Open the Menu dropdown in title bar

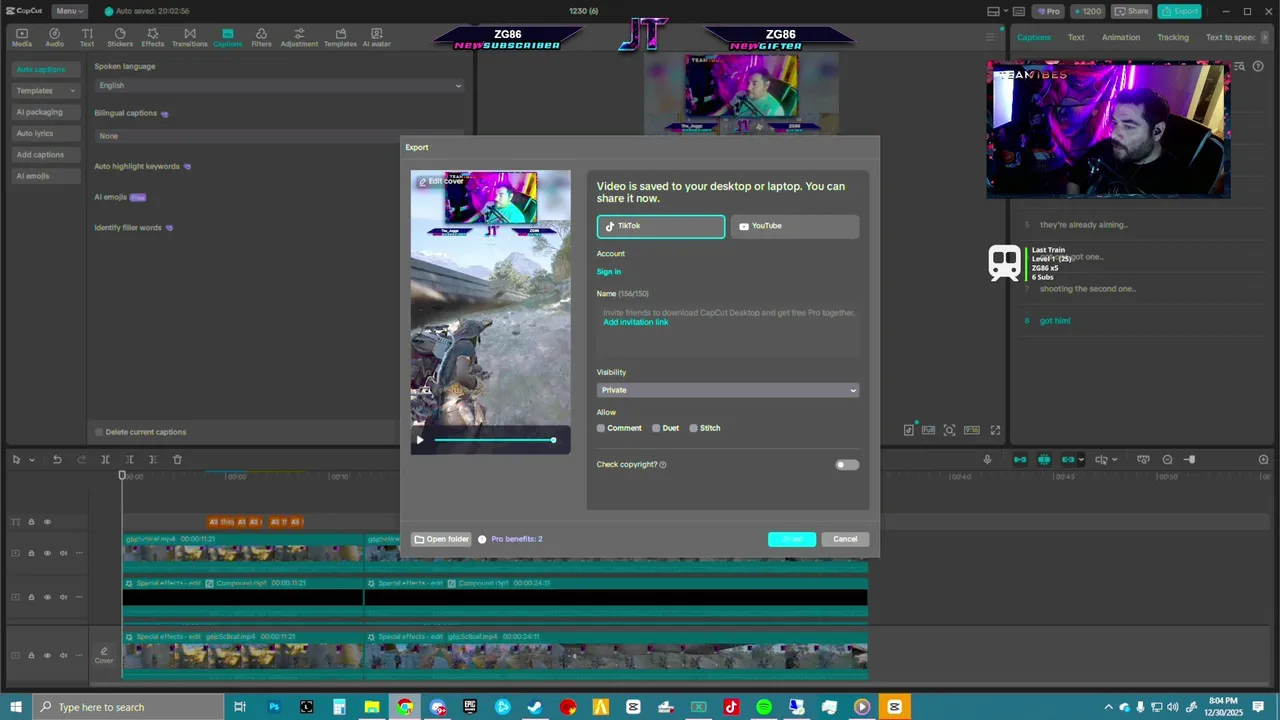pyautogui.click(x=68, y=11)
